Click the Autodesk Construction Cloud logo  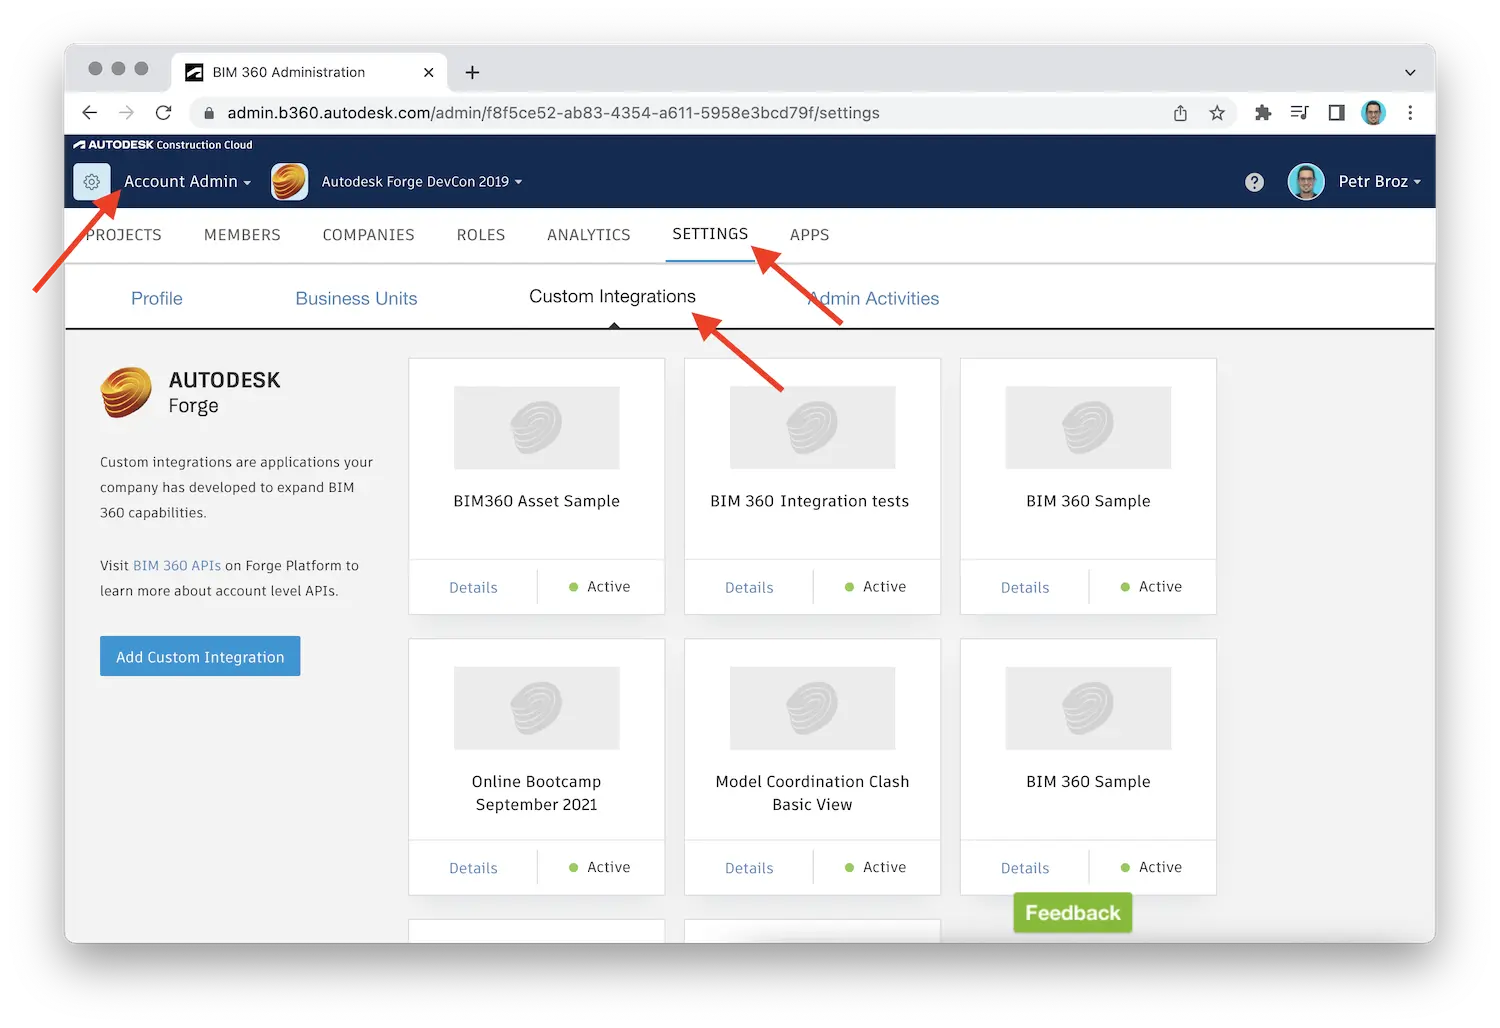point(163,145)
